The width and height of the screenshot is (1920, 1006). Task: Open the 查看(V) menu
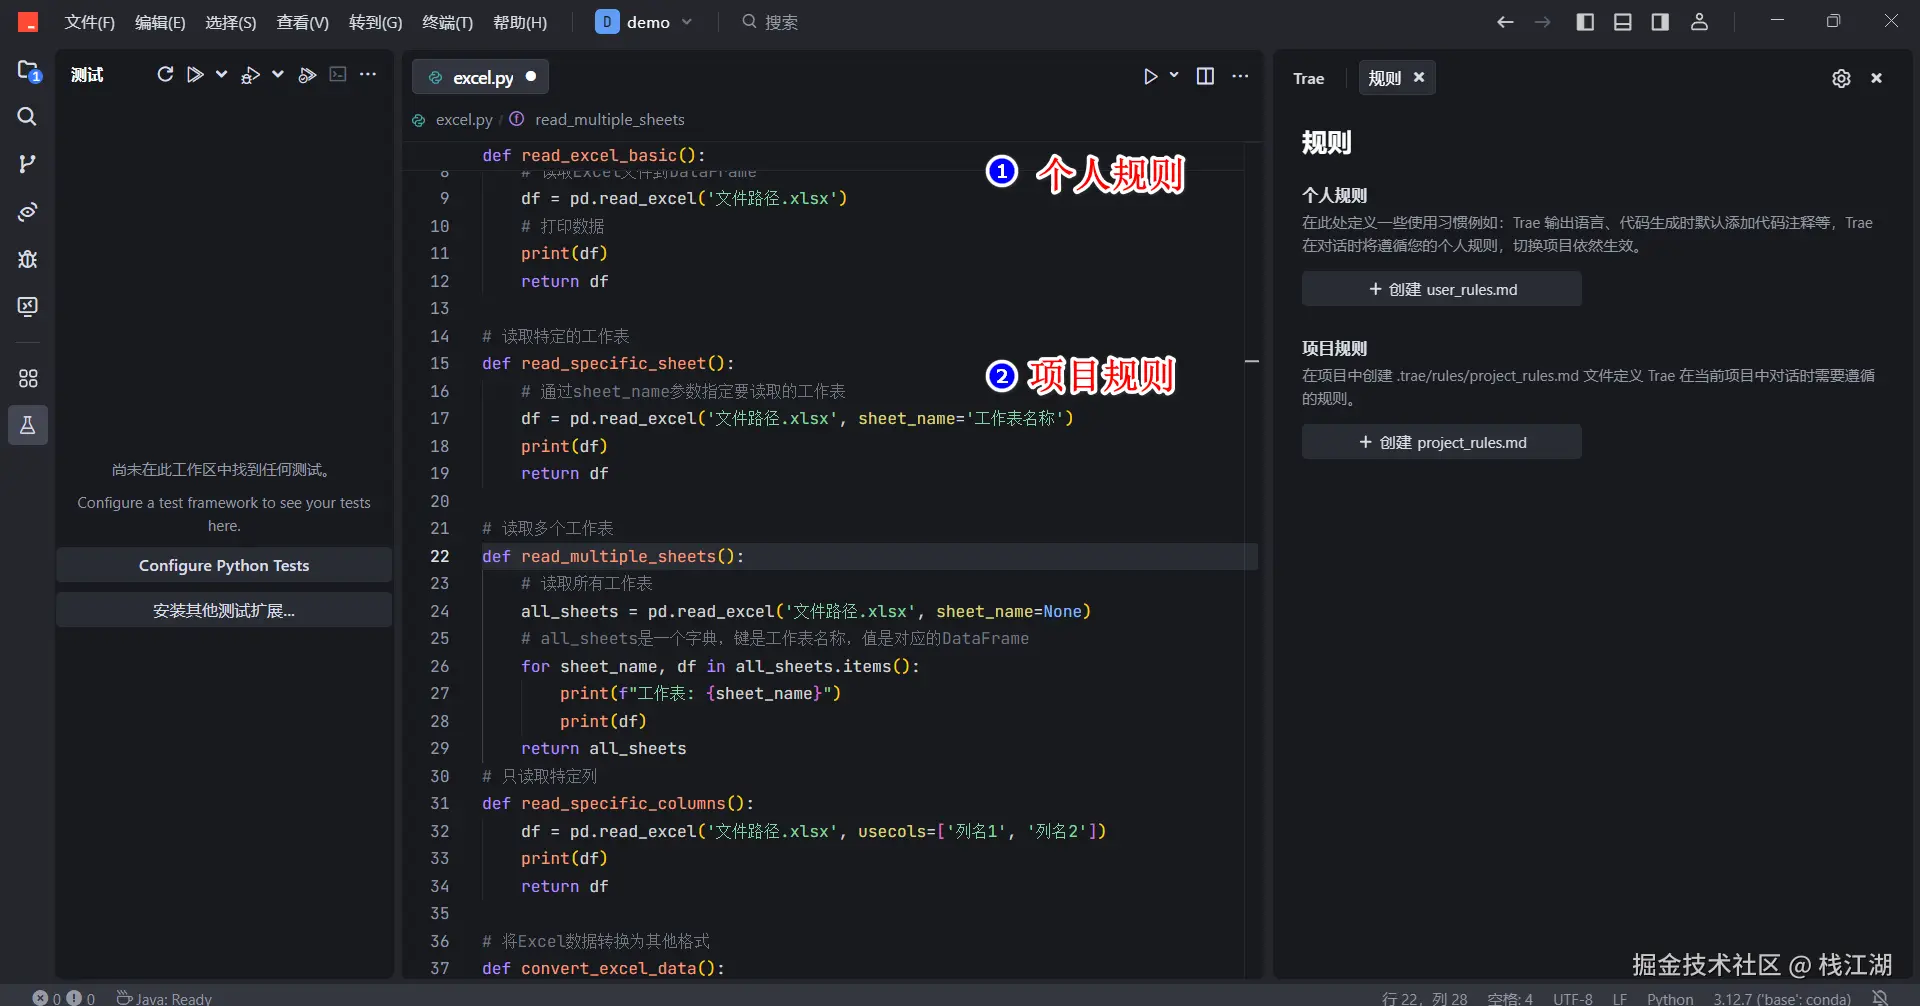tap(302, 22)
